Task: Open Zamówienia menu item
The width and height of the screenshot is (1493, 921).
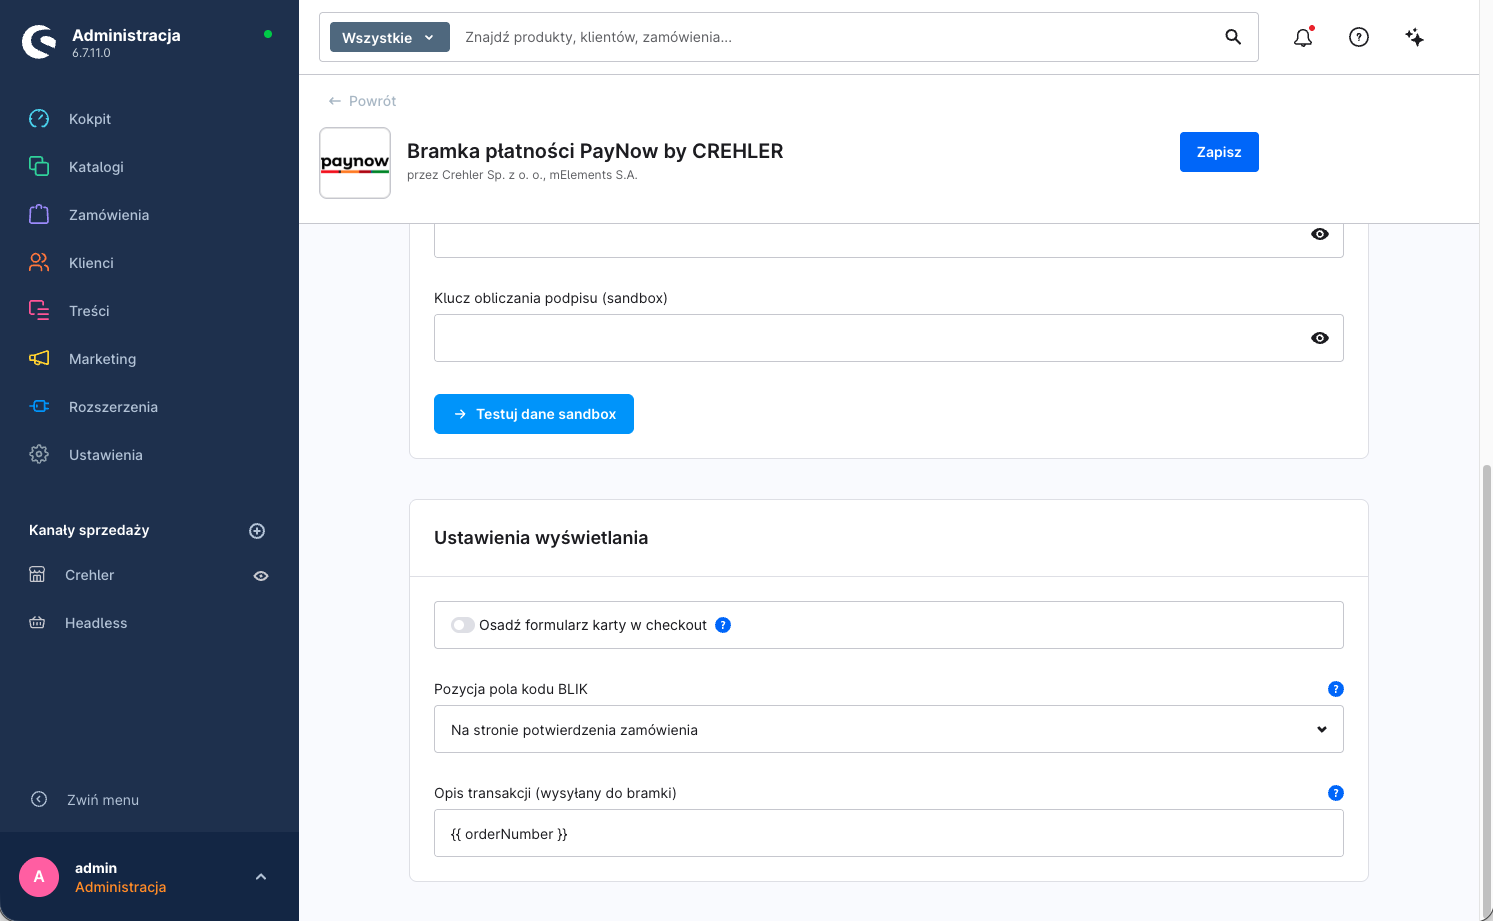Action: [109, 215]
